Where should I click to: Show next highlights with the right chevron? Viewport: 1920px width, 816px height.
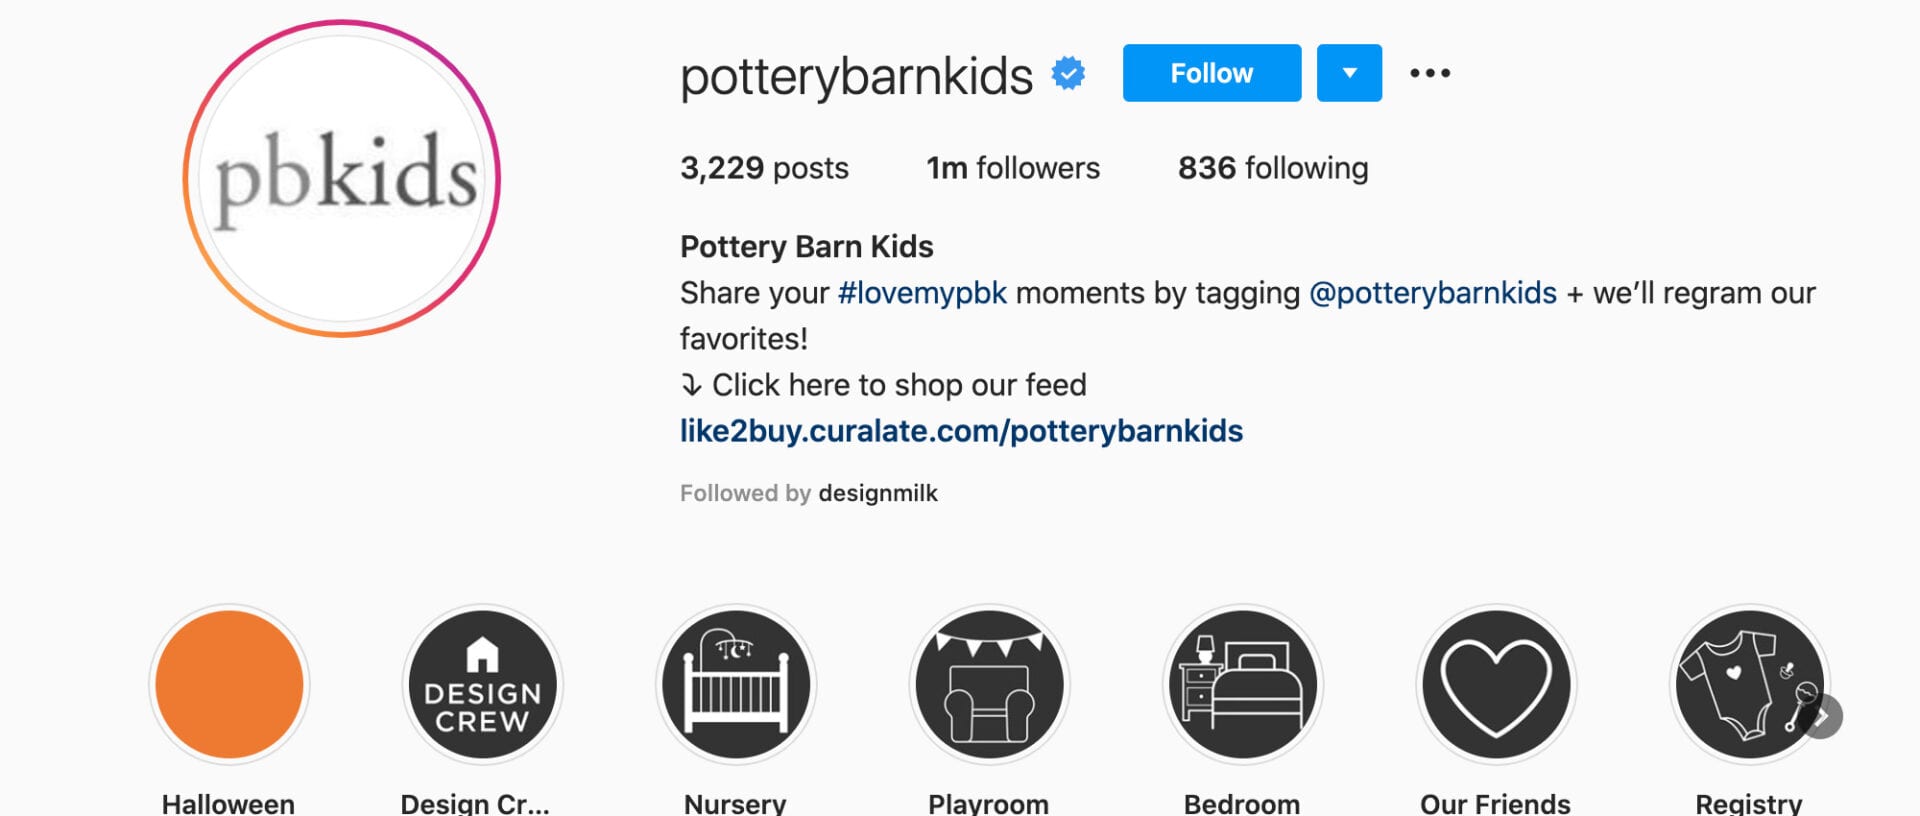(x=1822, y=717)
